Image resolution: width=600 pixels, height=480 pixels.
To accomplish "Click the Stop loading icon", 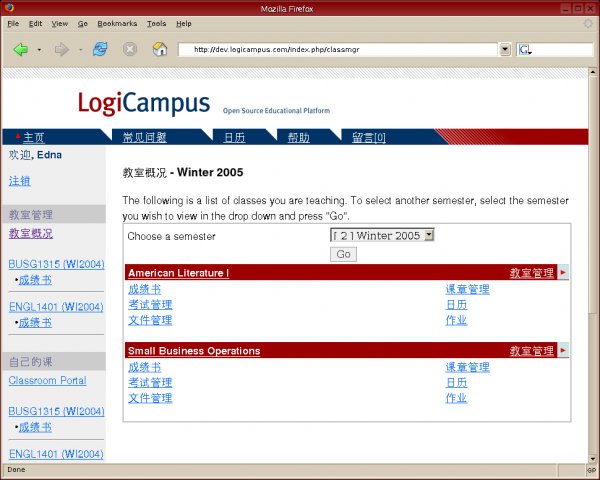I will tap(130, 49).
